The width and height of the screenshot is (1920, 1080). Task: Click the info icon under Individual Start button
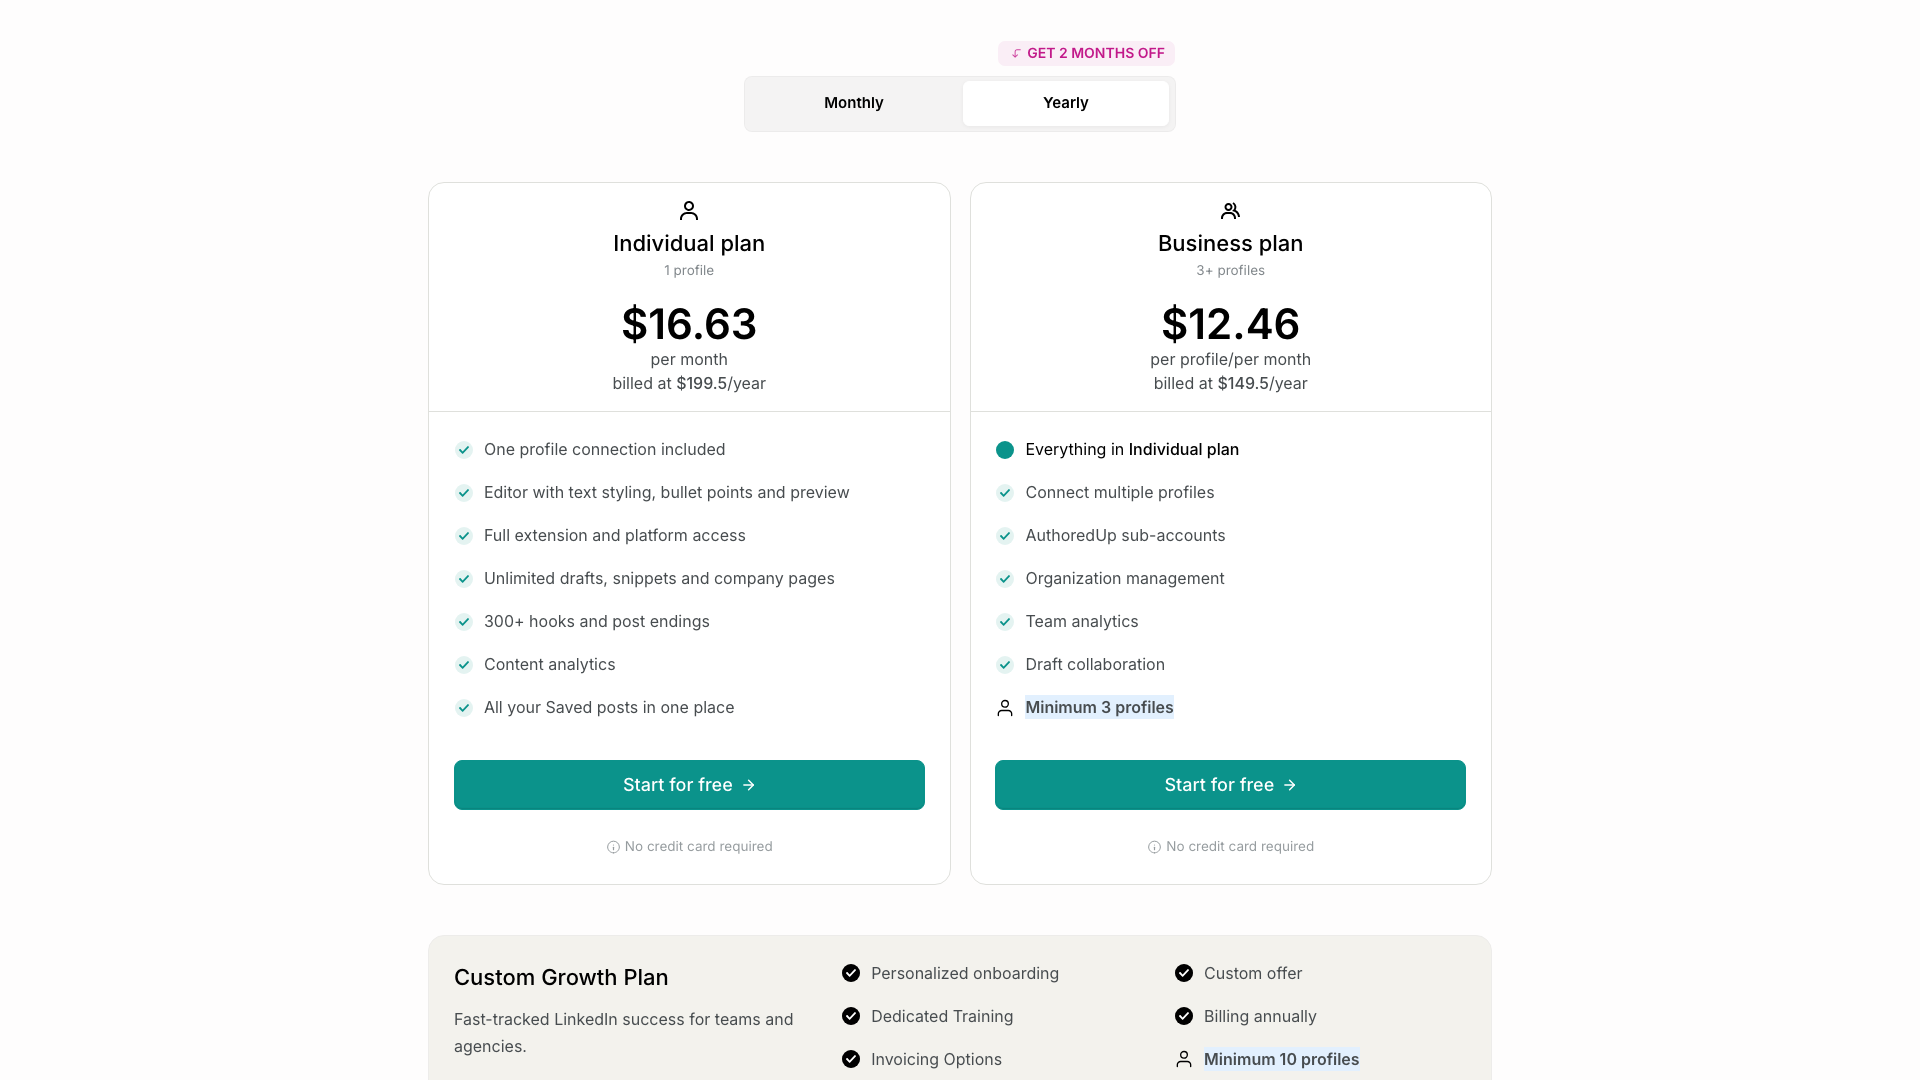(611, 847)
